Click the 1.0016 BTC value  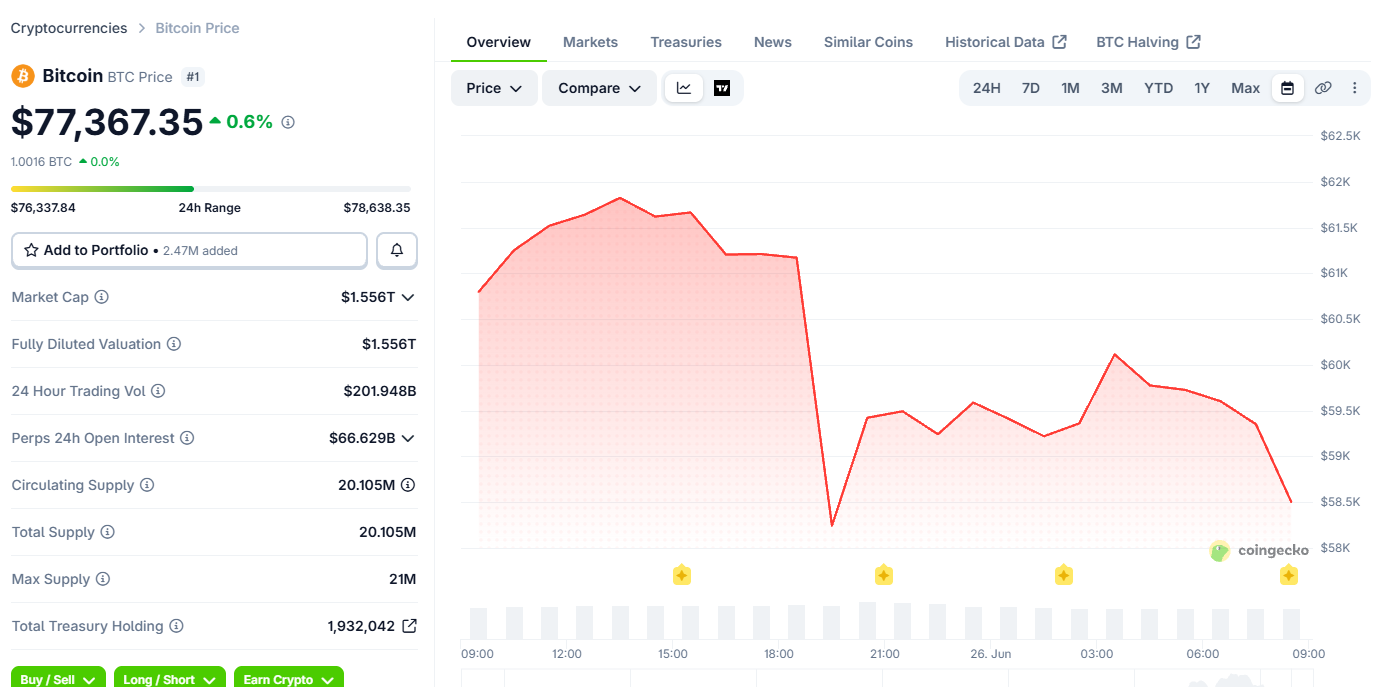[x=42, y=161]
